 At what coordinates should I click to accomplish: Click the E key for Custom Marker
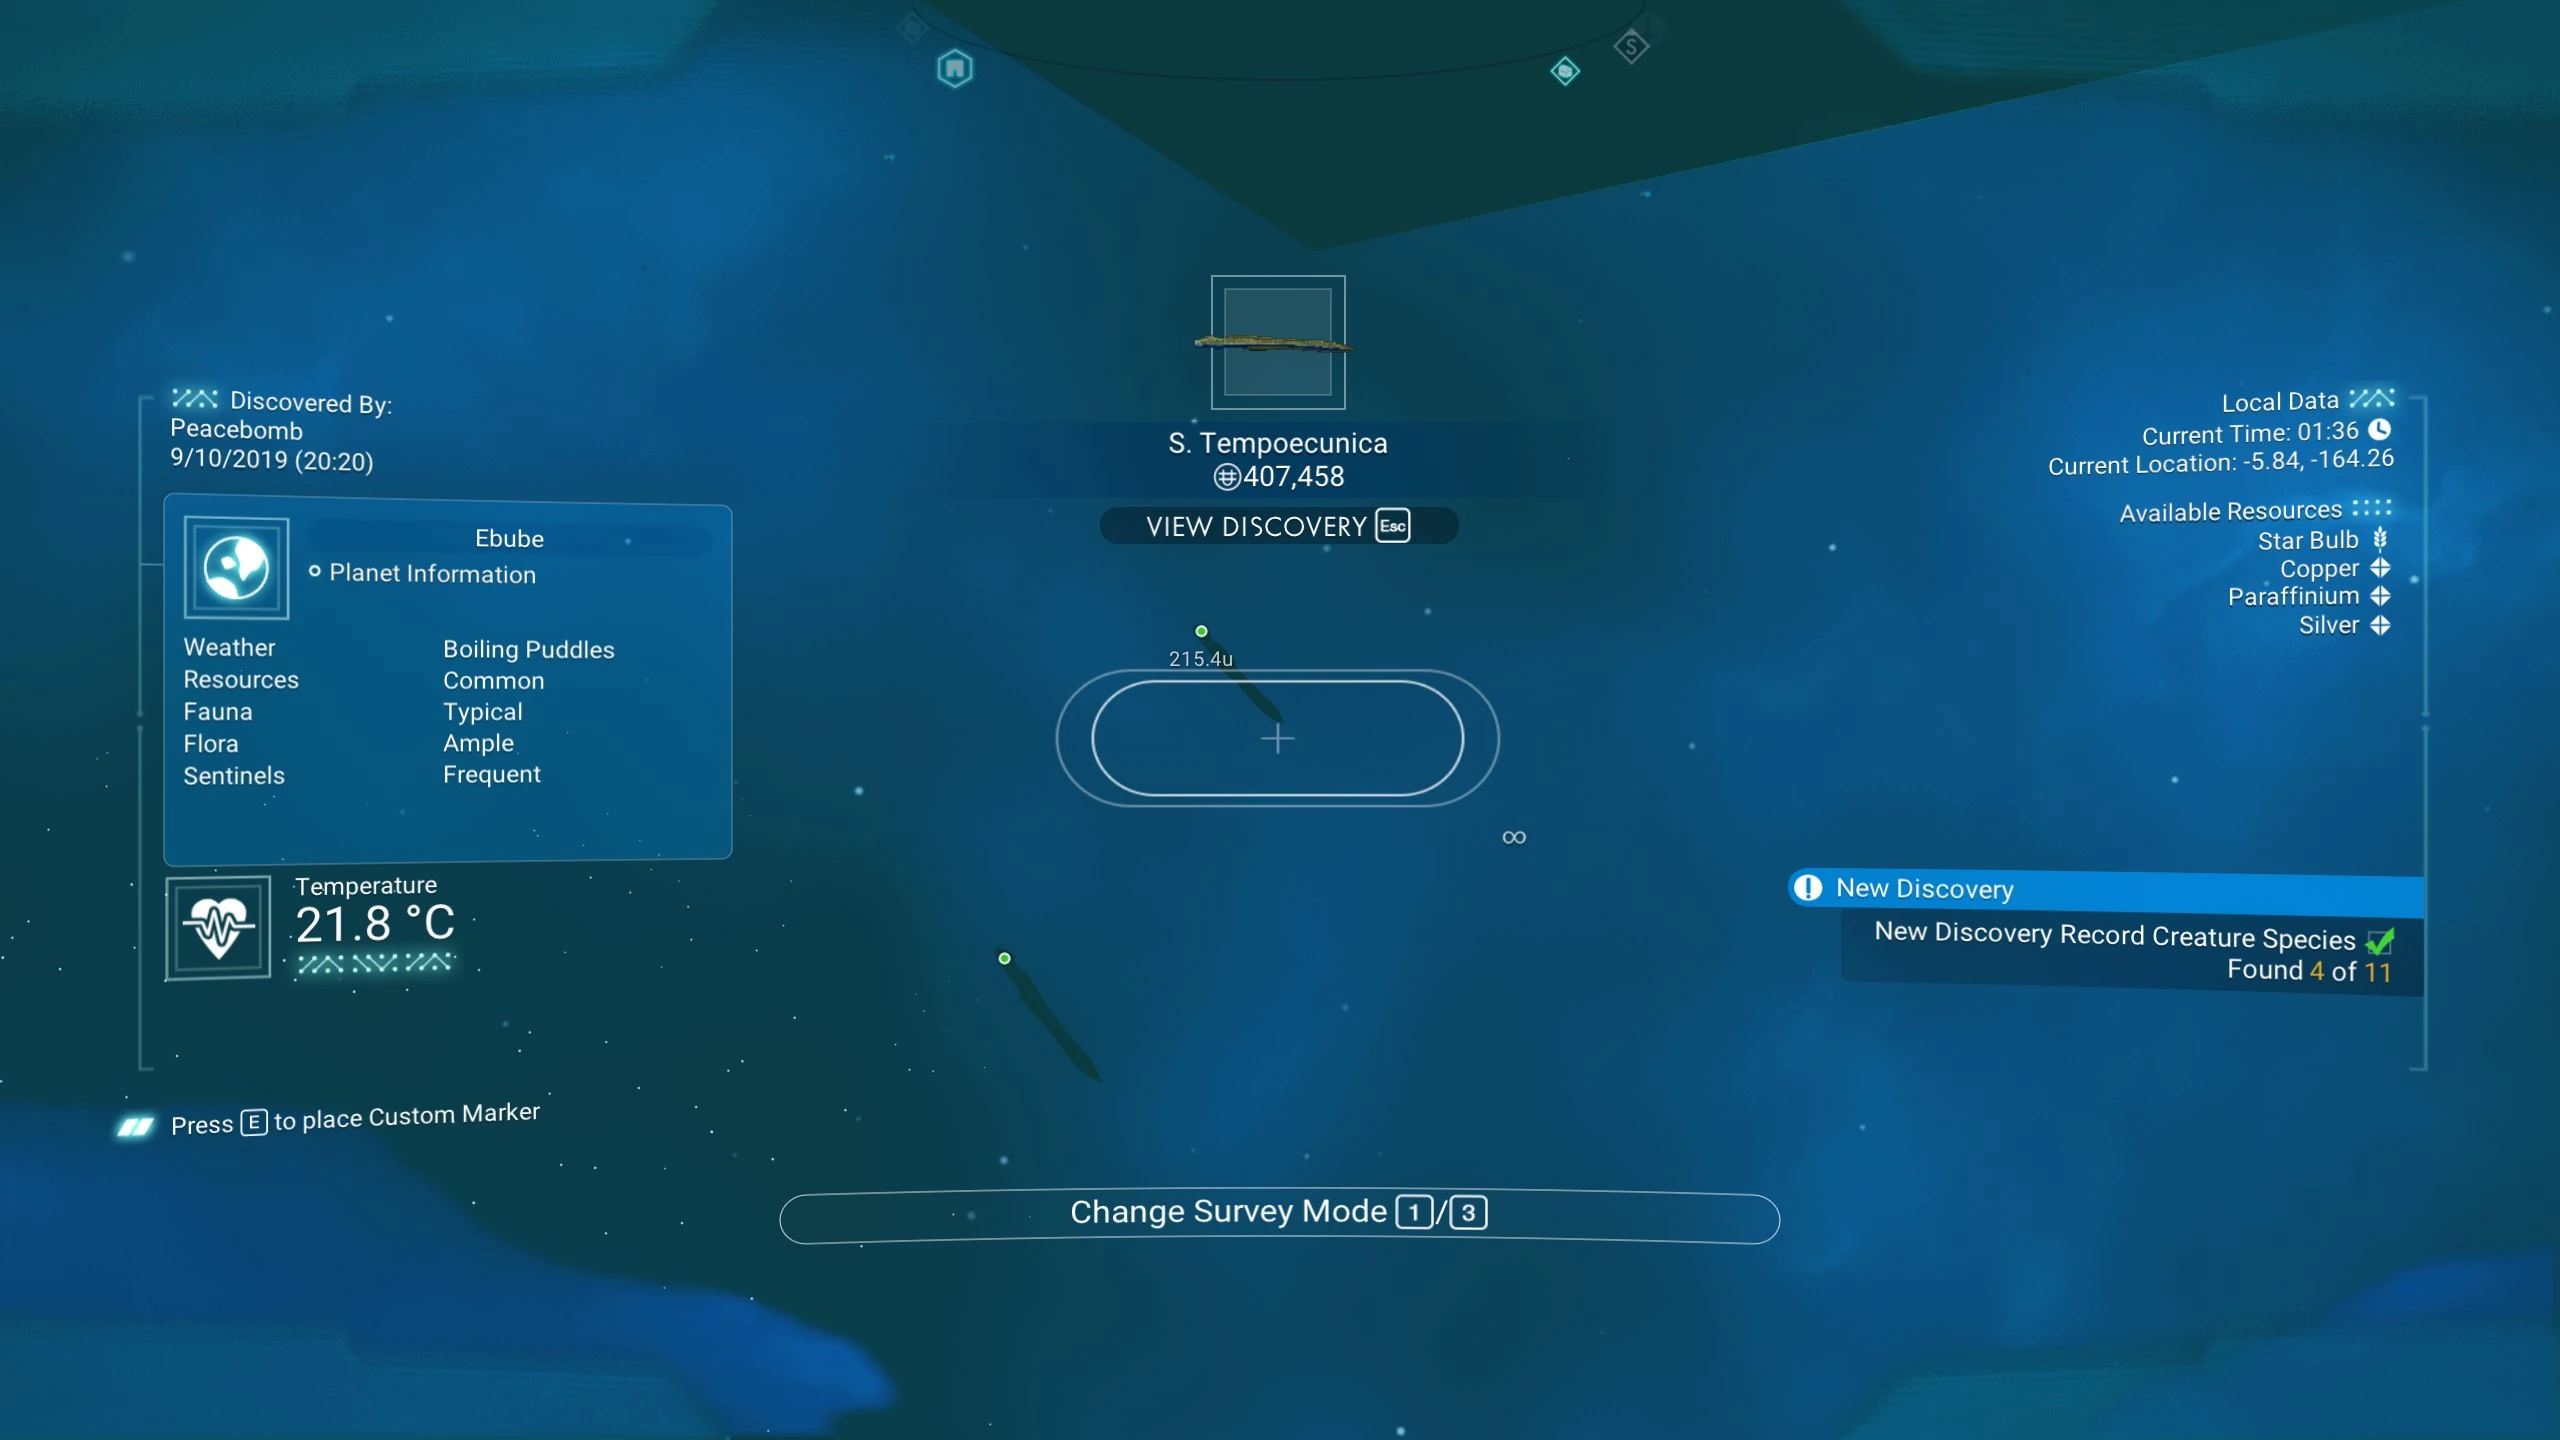[254, 1122]
